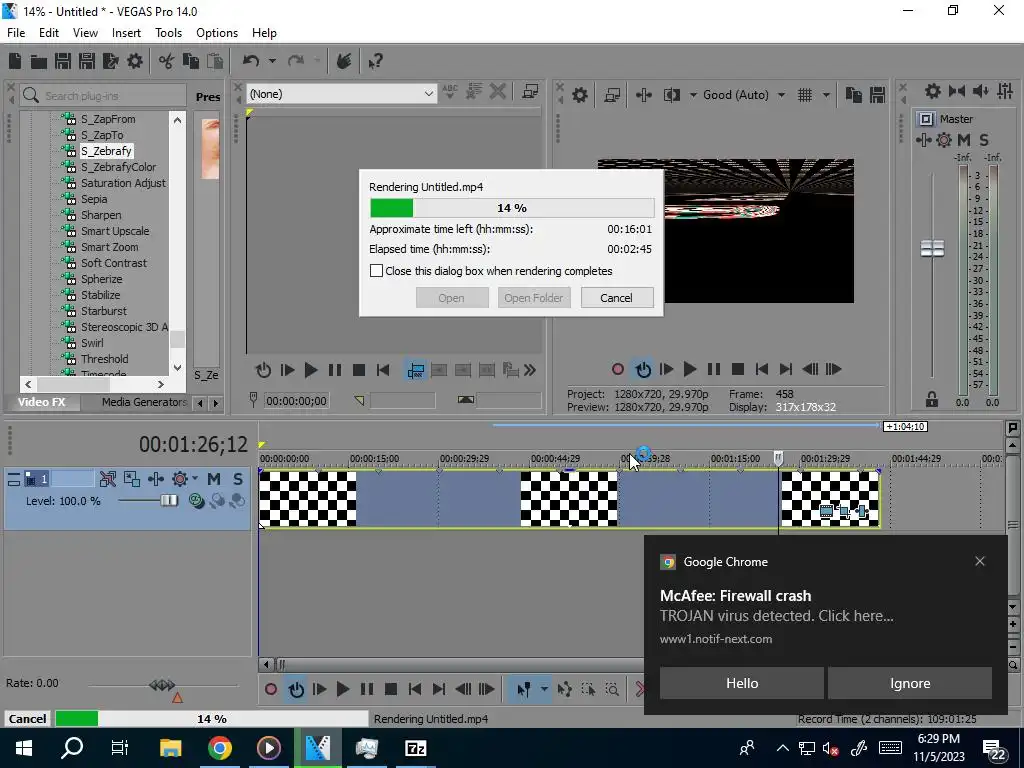
Task: Click the Master volume fader handle
Action: click(932, 249)
